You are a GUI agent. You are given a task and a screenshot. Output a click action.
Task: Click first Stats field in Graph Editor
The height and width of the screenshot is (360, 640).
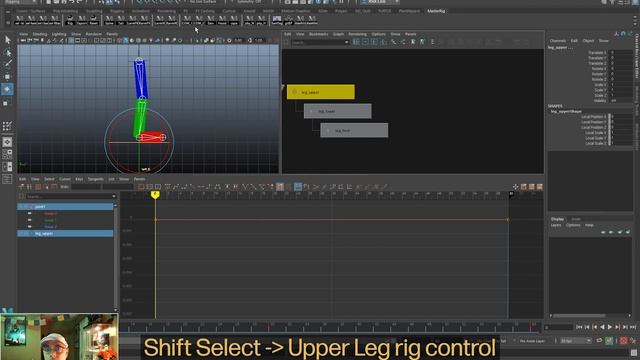coord(86,187)
